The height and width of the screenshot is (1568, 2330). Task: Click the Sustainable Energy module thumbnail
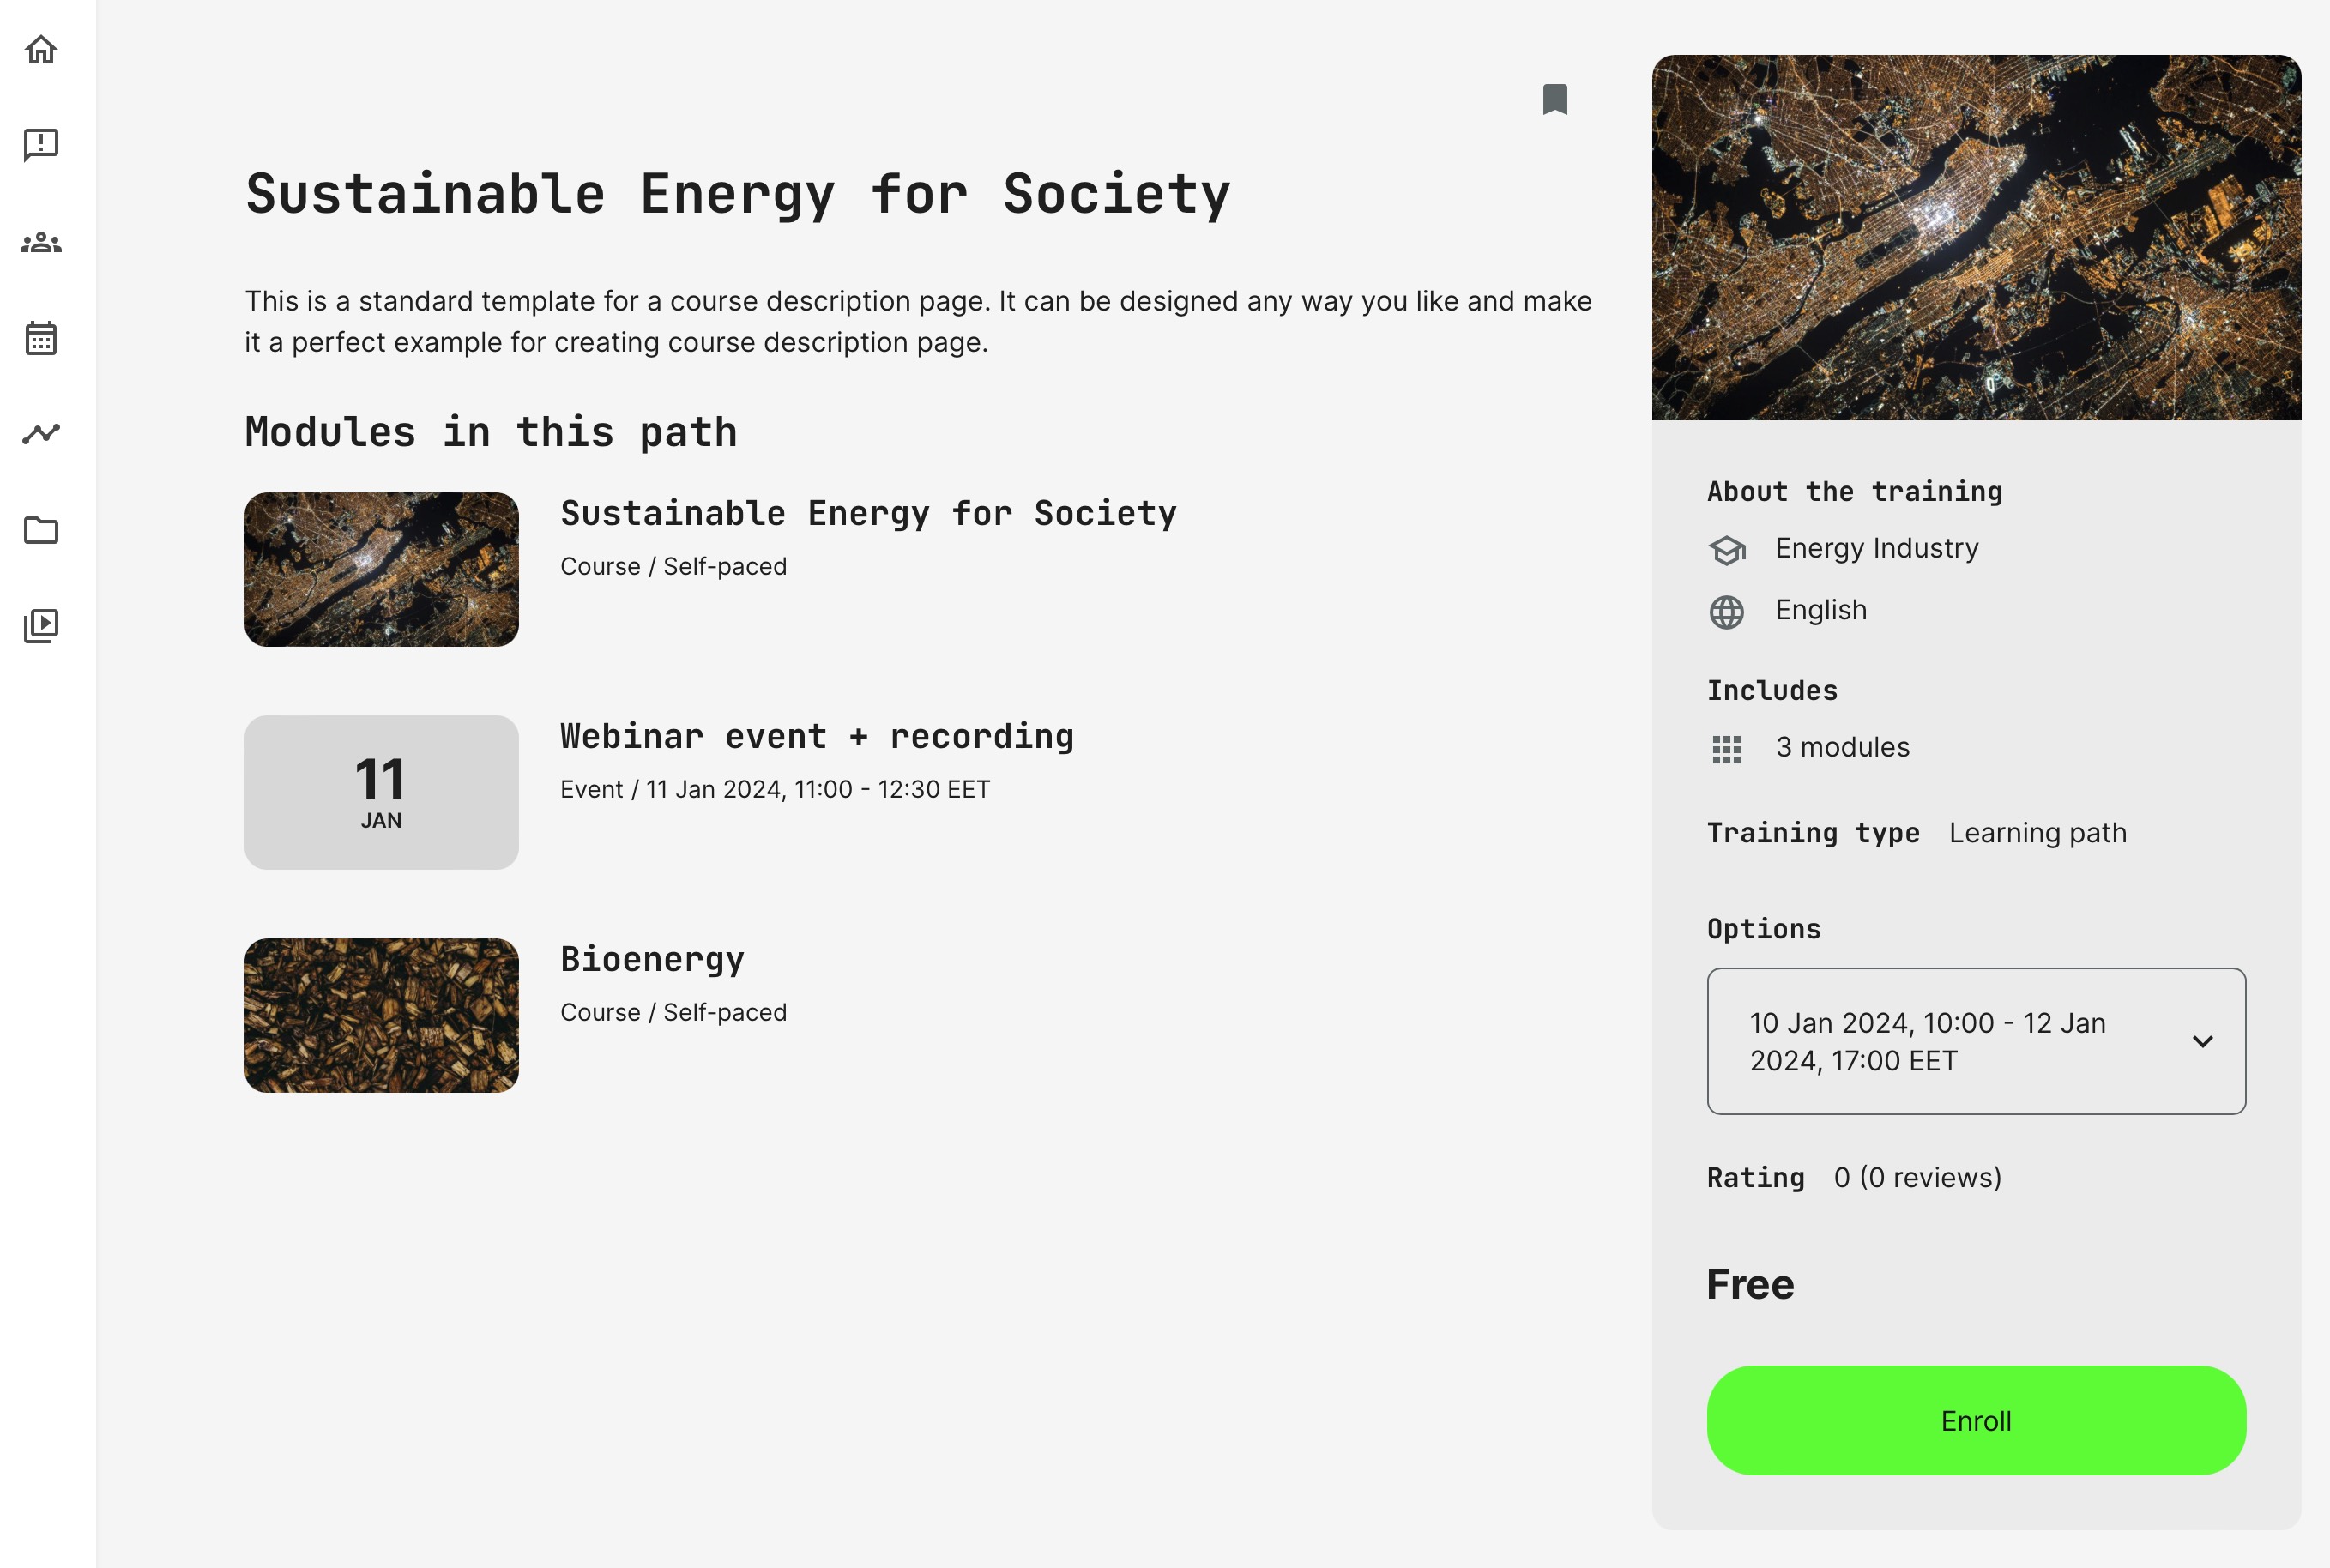point(381,569)
